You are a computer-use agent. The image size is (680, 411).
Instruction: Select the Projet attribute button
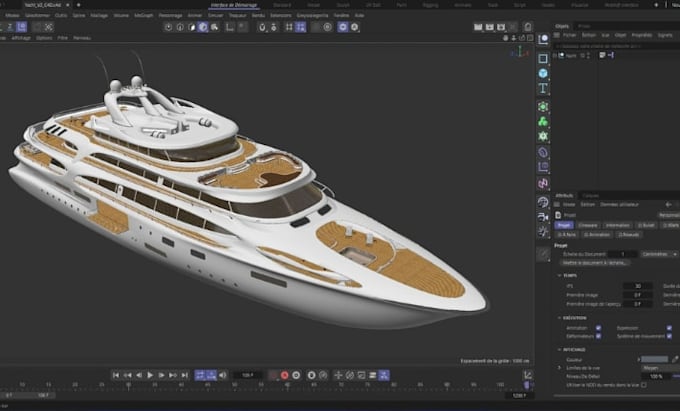[564, 225]
